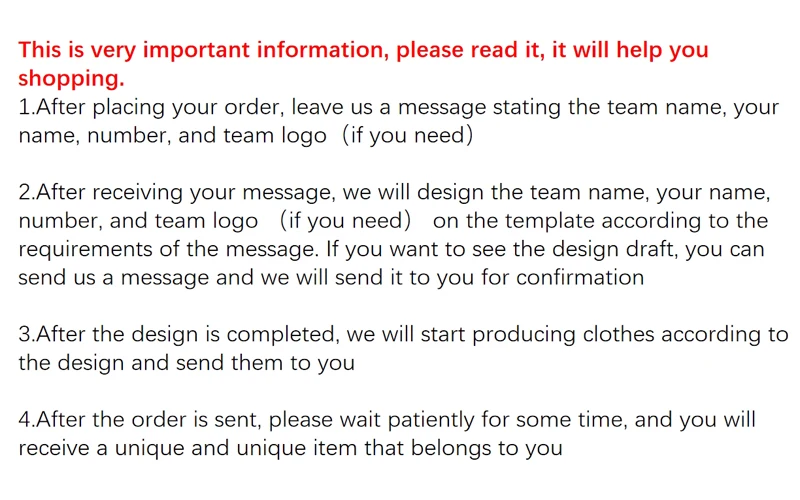Click the line 'receive a unique and unique item'
Image resolution: width=800 pixels, height=500 pixels.
(x=291, y=448)
